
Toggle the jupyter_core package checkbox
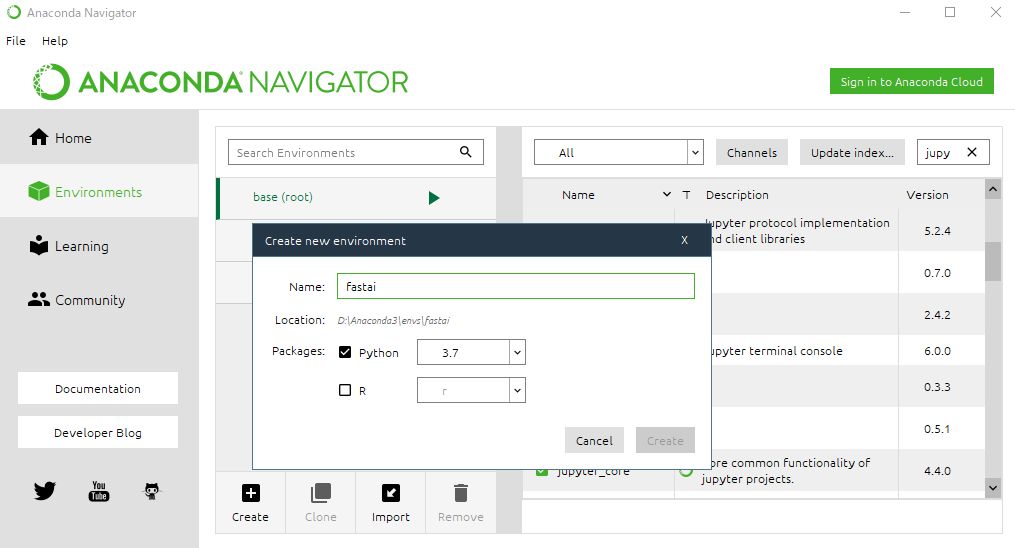click(x=542, y=472)
